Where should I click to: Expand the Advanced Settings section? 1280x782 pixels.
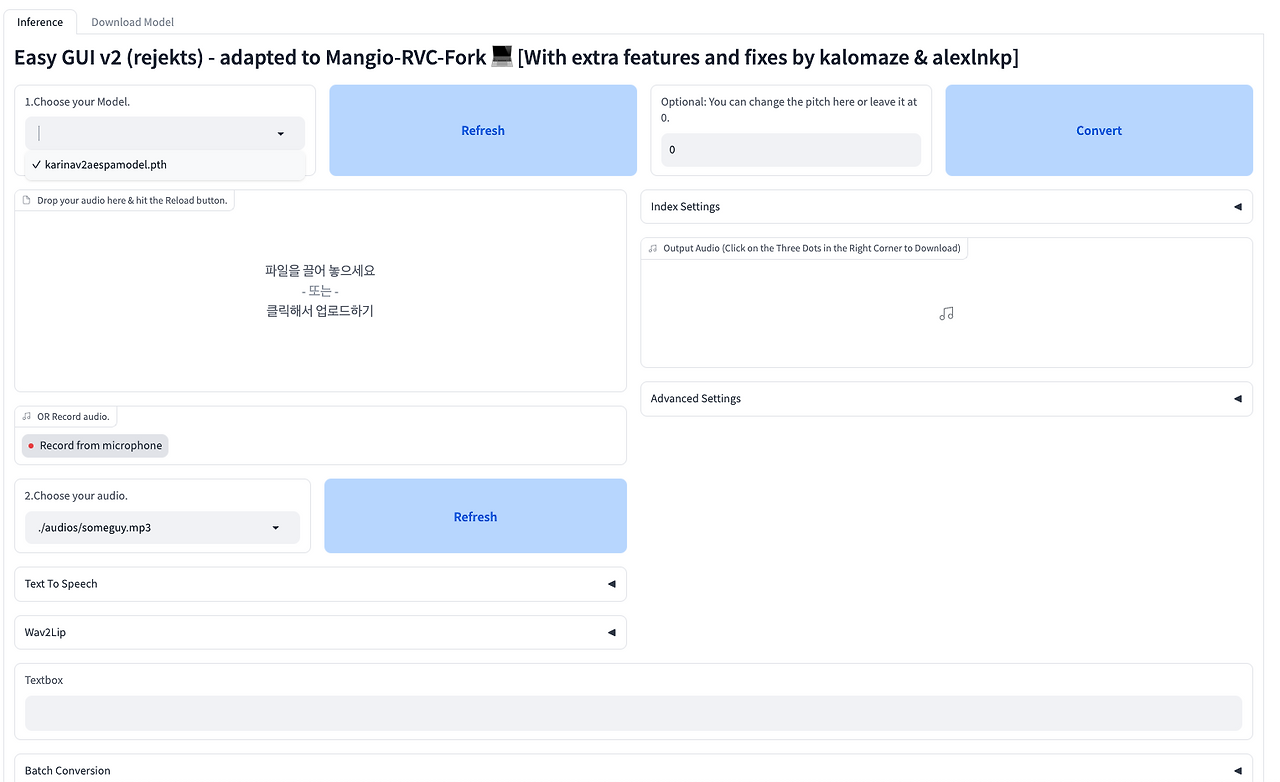[946, 399]
